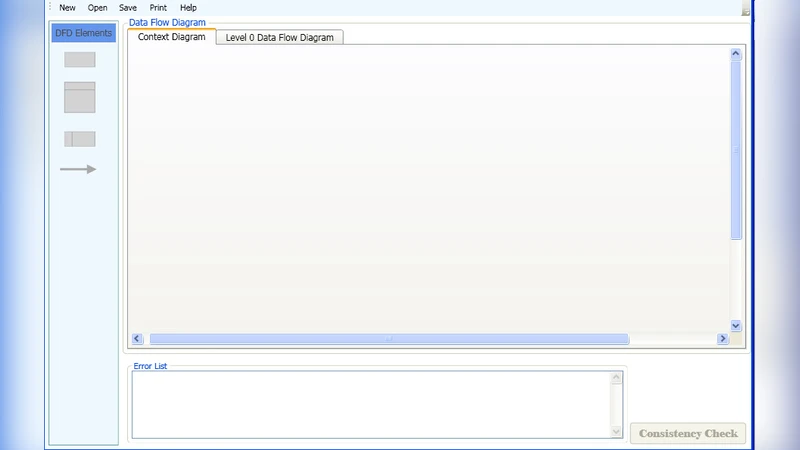Click the canvas scroll up arrow
Viewport: 800px width, 450px height.
[736, 54]
